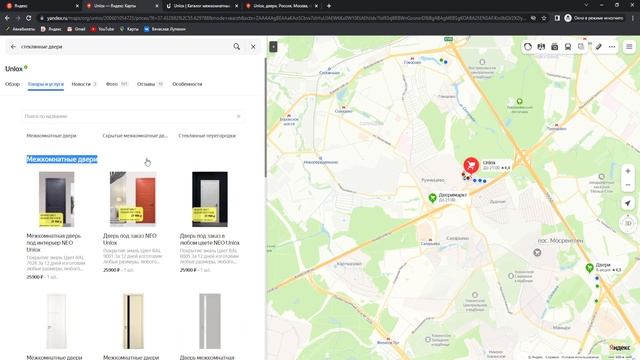This screenshot has width=640, height=360.
Task: Open the VK Вячеслав bookmark
Action: [x=165, y=29]
